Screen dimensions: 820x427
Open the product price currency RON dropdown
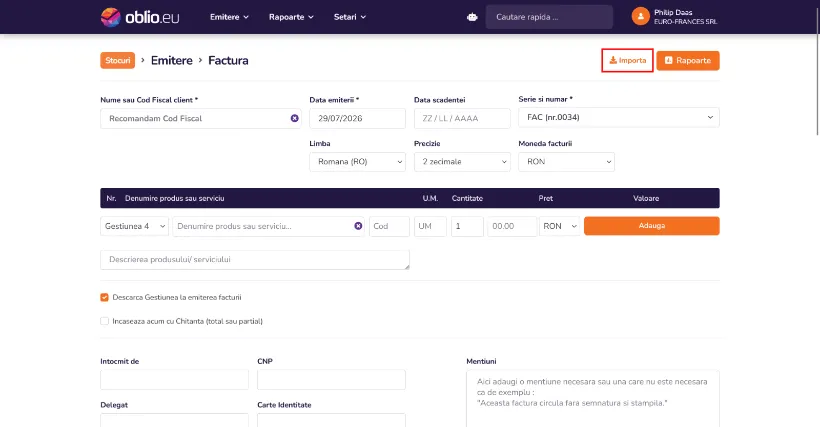(x=560, y=226)
